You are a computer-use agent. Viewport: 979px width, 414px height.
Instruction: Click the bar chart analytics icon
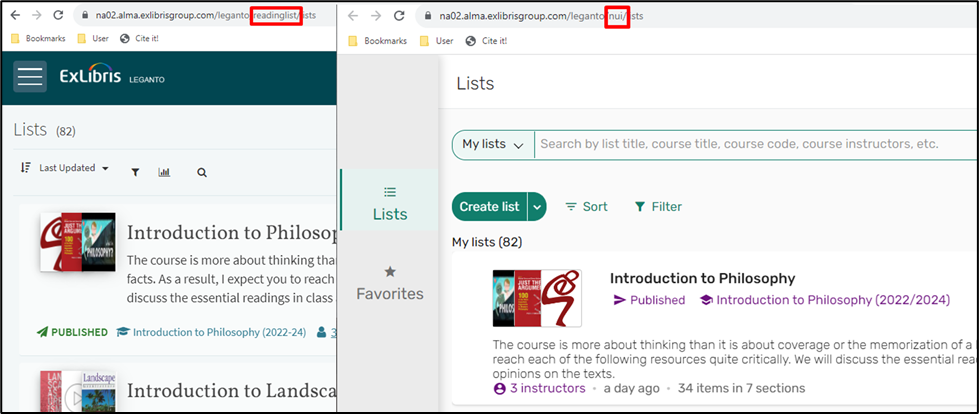164,172
